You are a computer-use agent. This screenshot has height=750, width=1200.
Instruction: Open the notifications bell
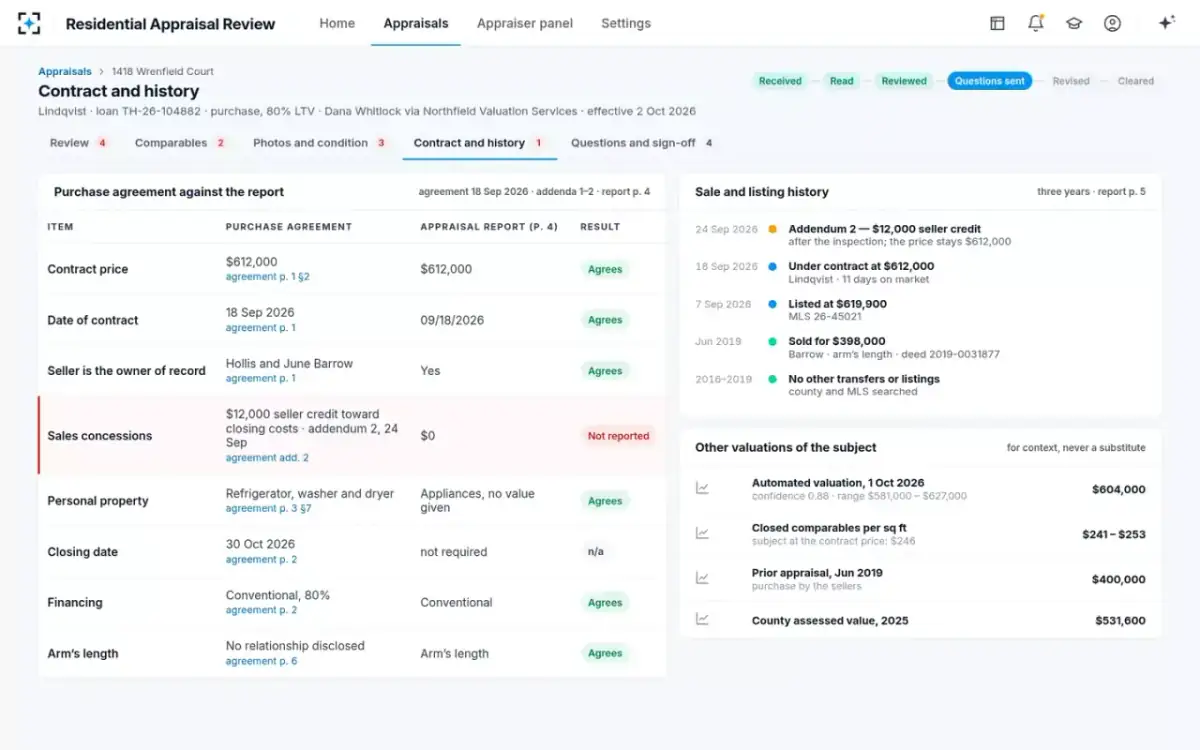coord(1036,23)
